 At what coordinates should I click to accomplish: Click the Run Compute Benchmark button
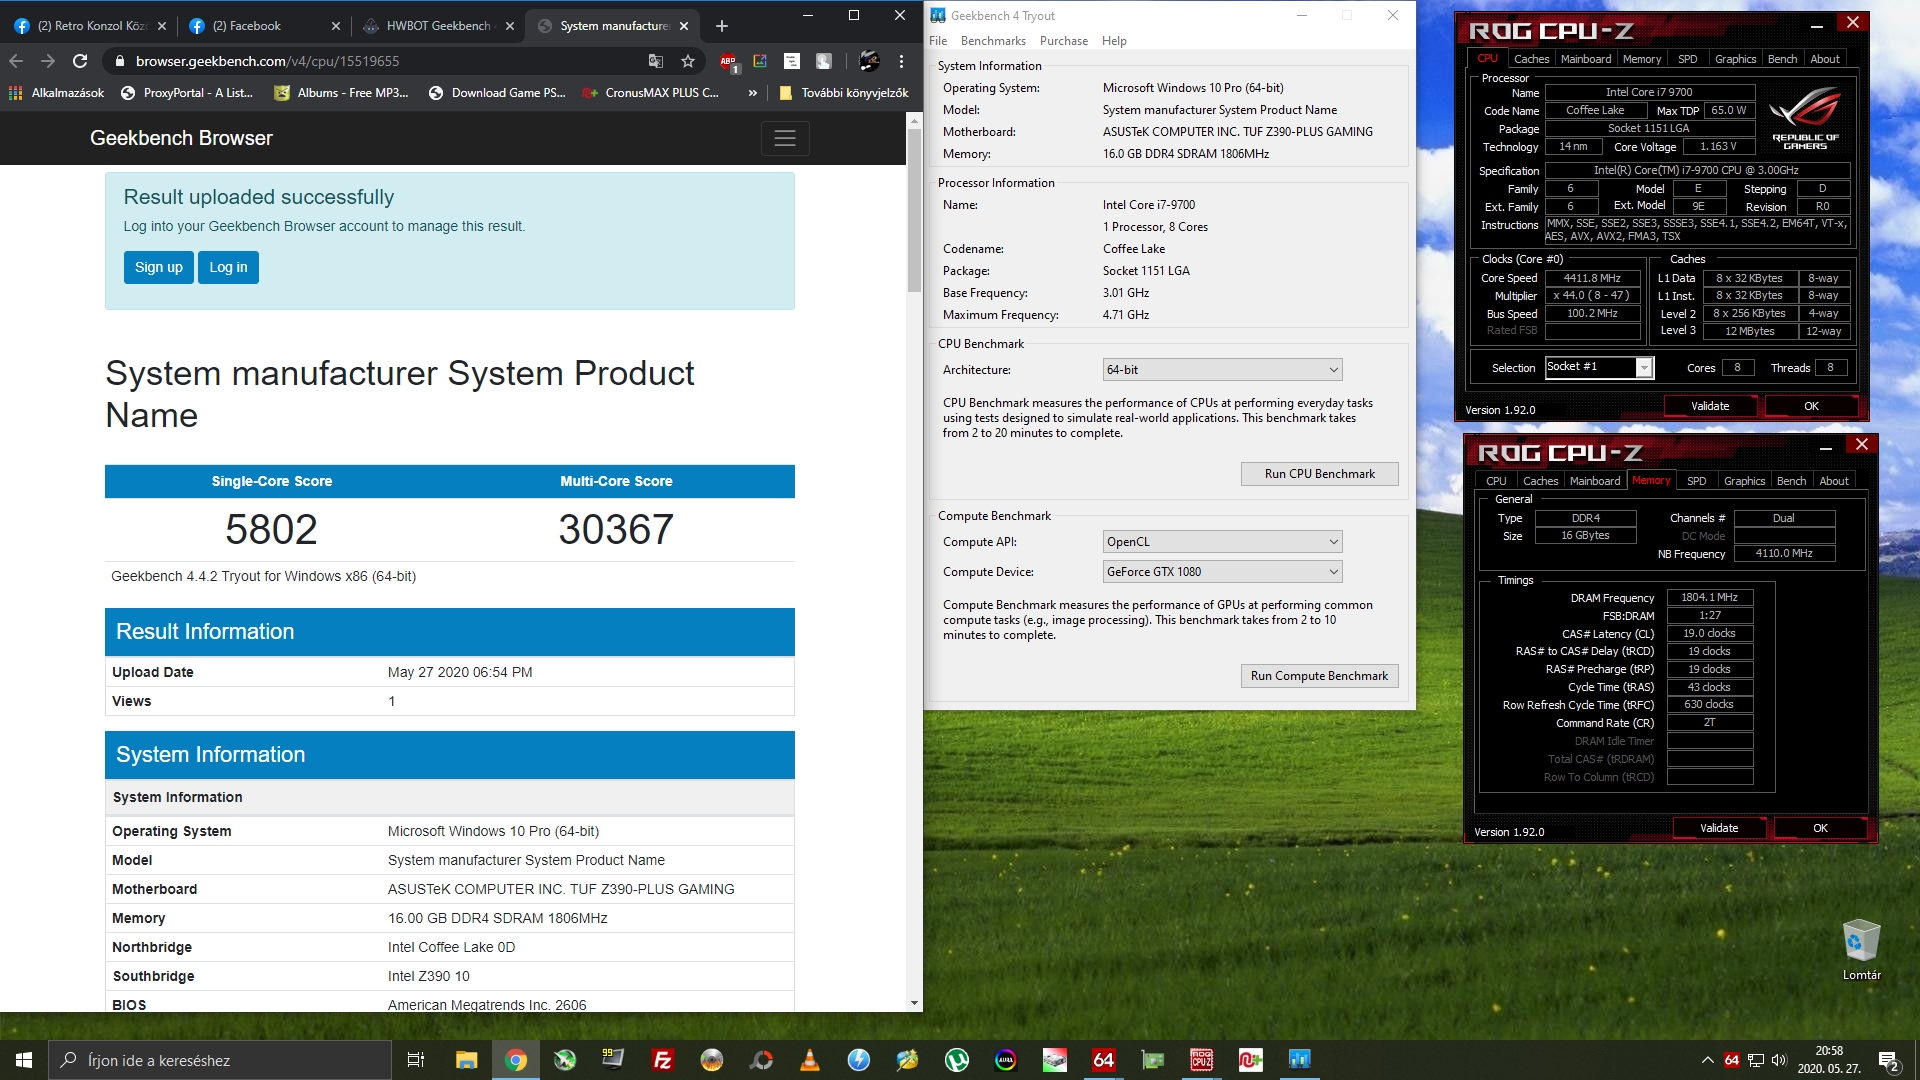click(1319, 676)
